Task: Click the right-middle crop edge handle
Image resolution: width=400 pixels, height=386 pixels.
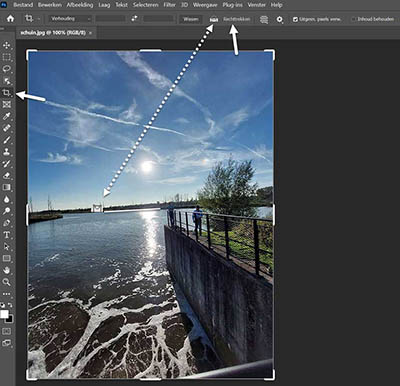Action: (274, 214)
